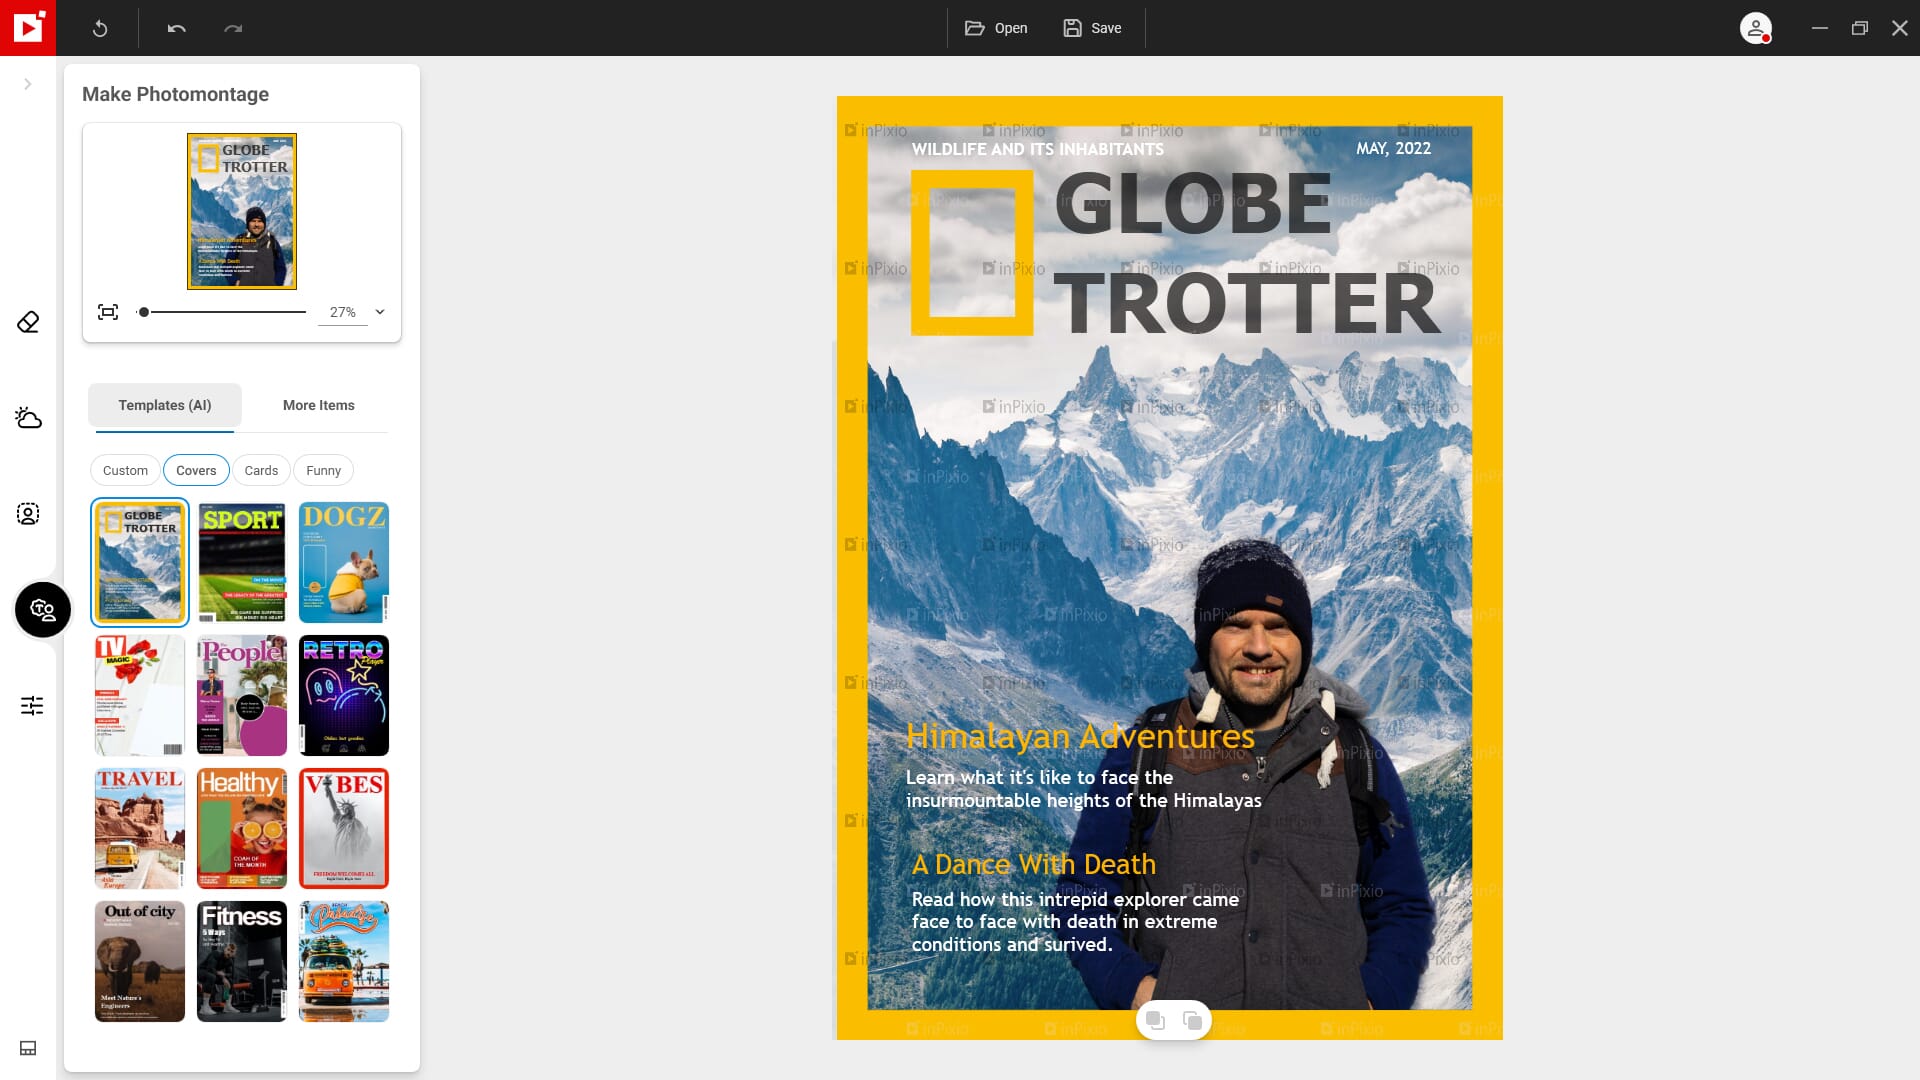The height and width of the screenshot is (1080, 1920).
Task: Select the Eraser tool in sidebar
Action: [28, 322]
